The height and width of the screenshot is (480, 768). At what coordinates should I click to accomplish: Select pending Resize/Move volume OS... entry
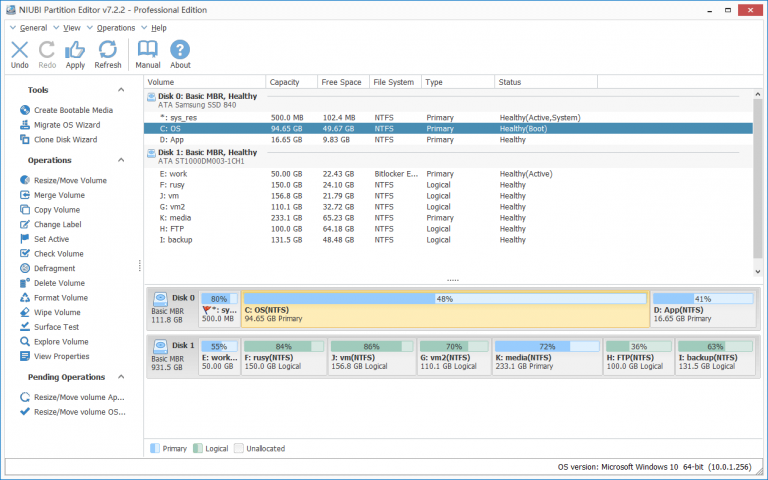point(72,412)
